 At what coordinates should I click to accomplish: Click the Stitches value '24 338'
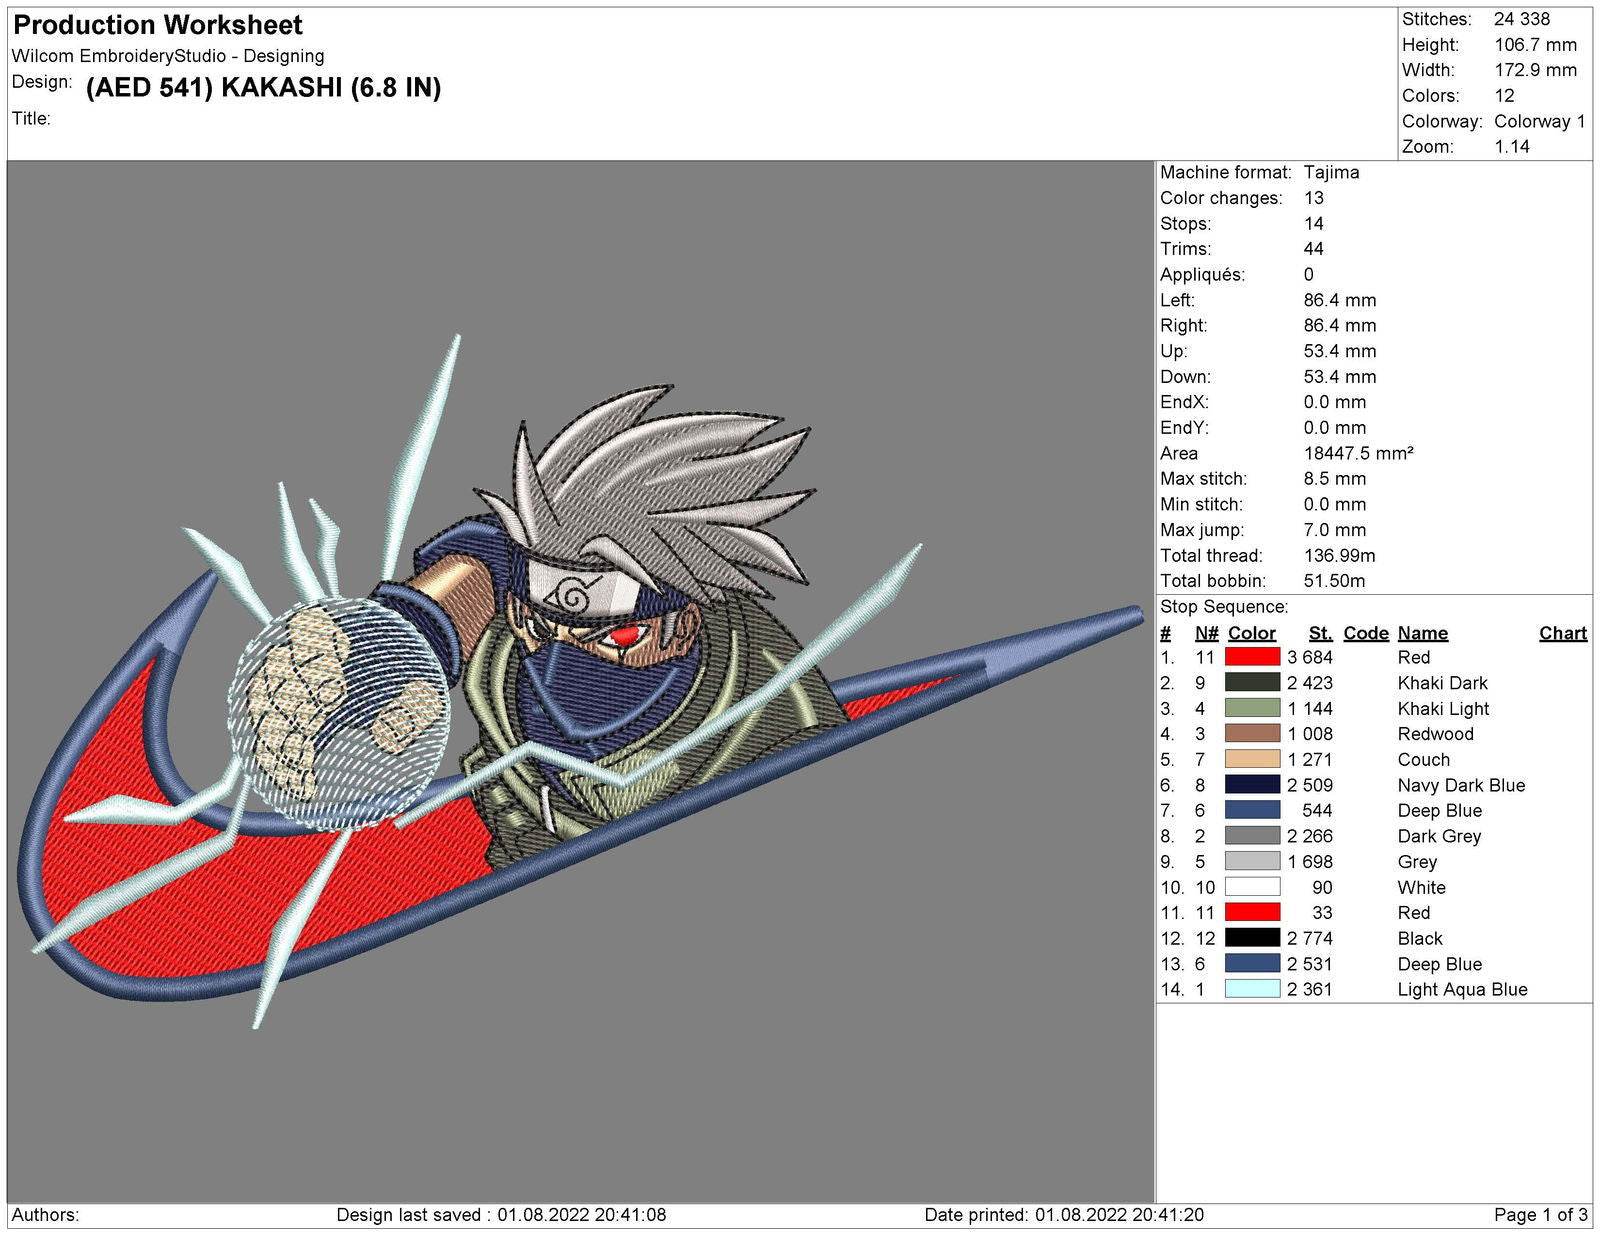pyautogui.click(x=1522, y=19)
